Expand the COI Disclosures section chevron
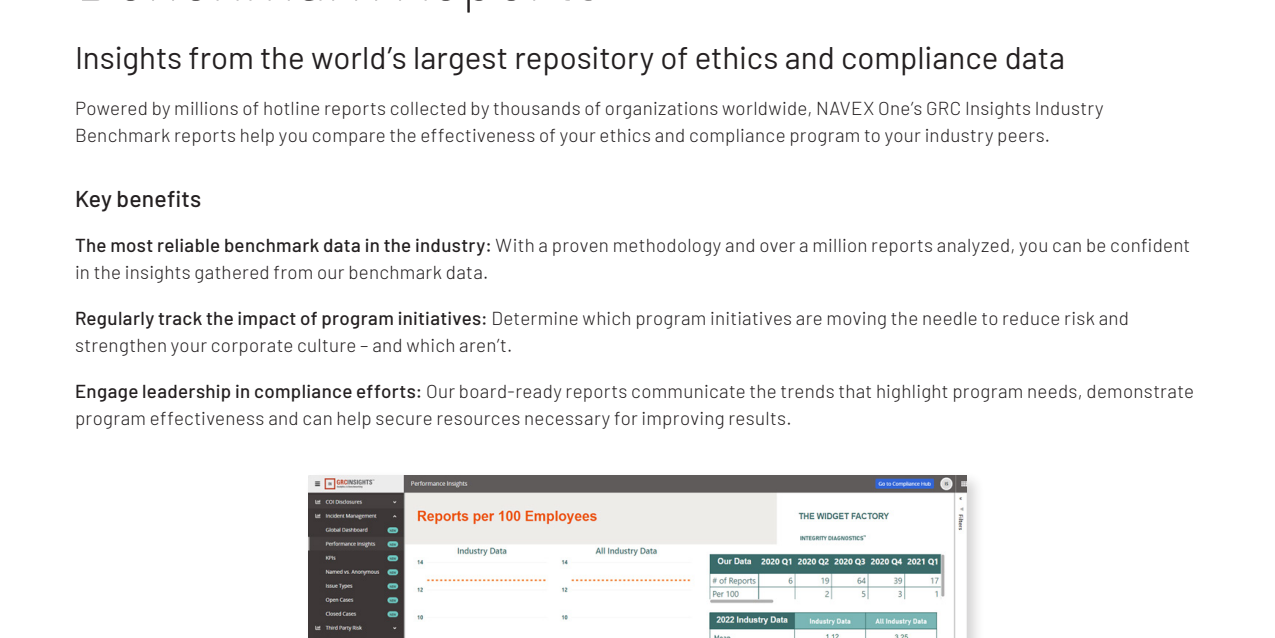The image size is (1275, 638). click(x=394, y=502)
